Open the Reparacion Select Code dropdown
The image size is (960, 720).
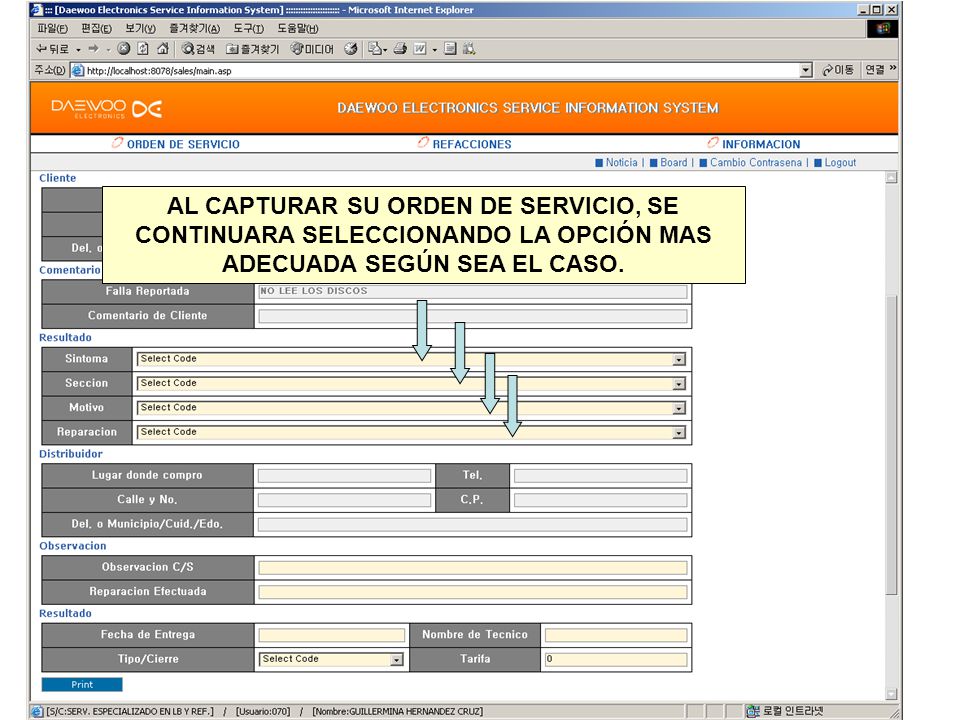click(x=411, y=432)
